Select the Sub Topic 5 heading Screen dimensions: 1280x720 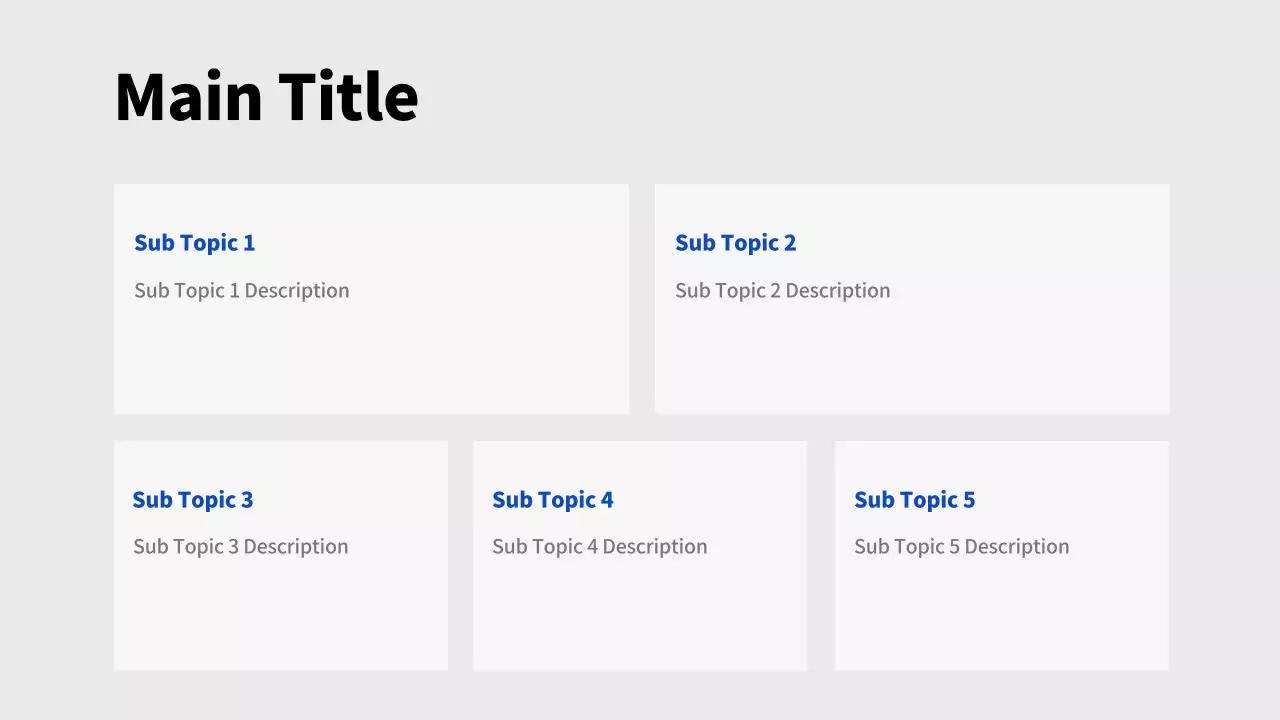pos(915,500)
